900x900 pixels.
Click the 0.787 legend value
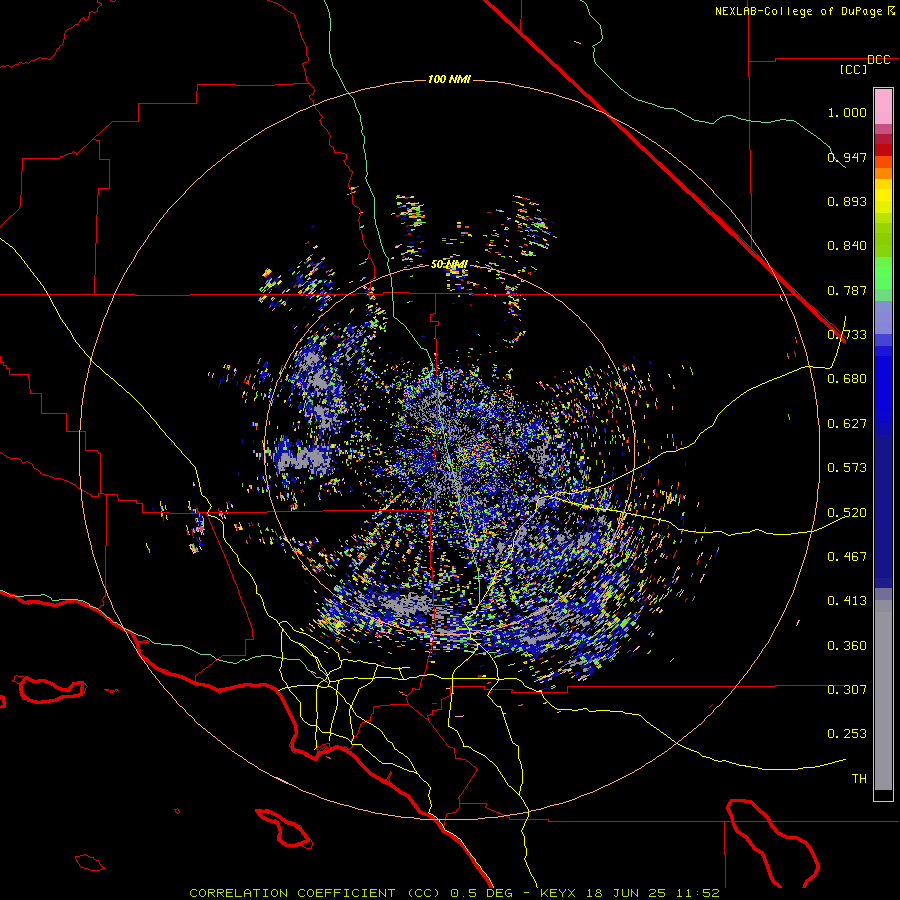[847, 290]
